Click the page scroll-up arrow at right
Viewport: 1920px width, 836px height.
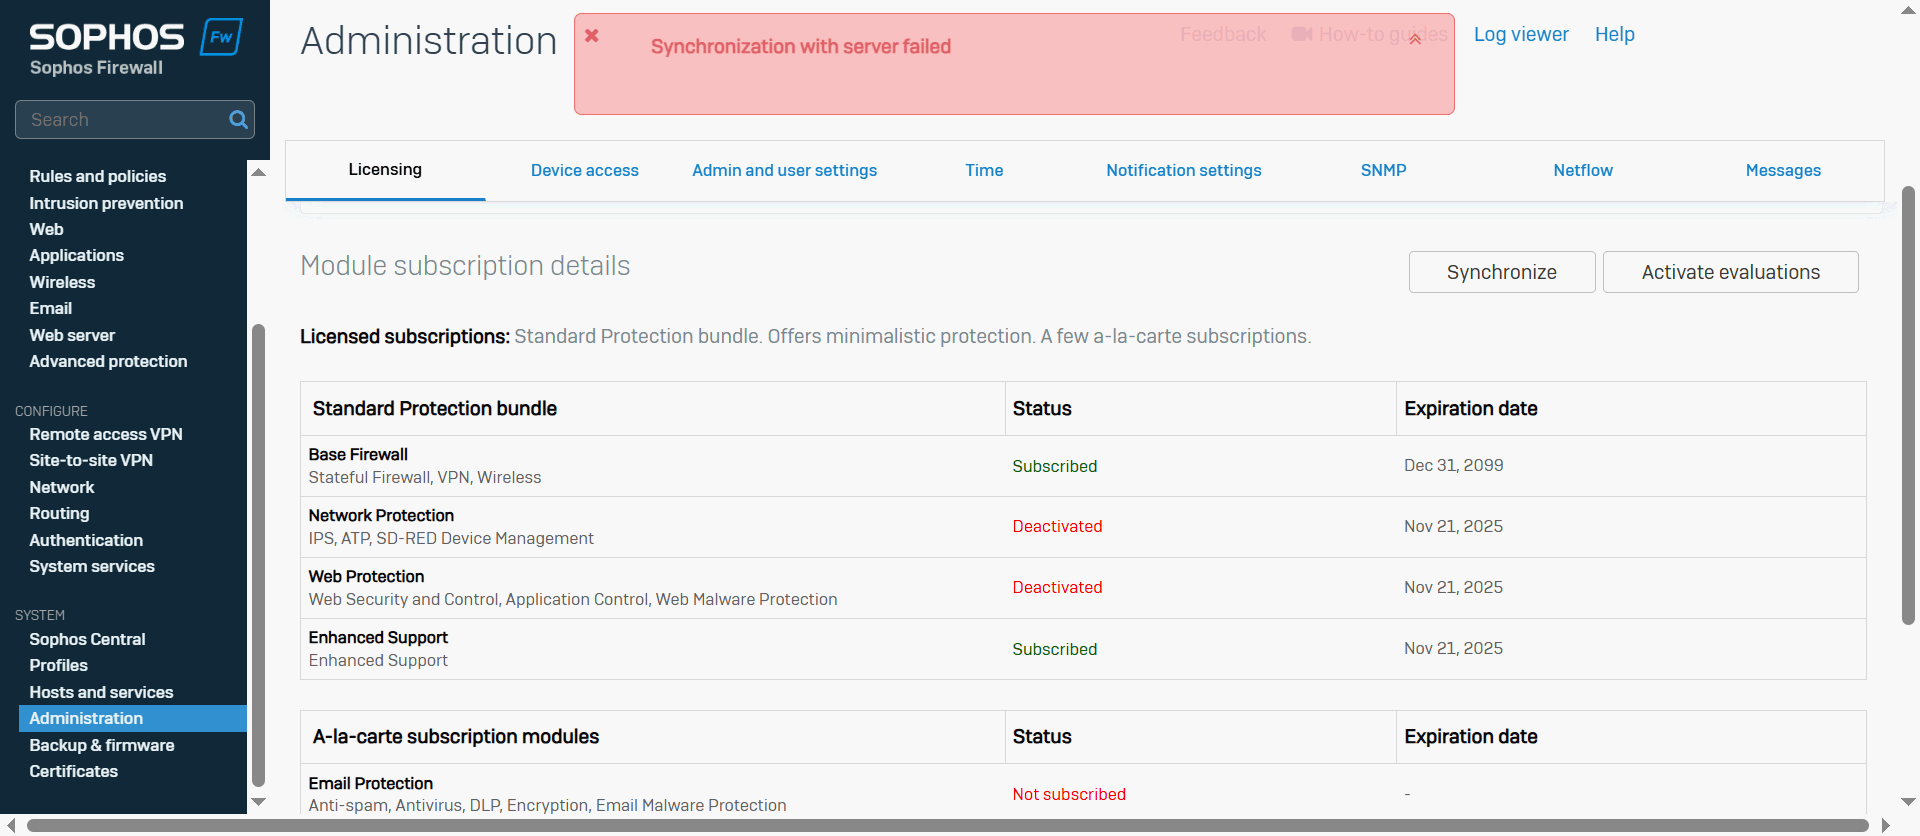tap(1908, 11)
